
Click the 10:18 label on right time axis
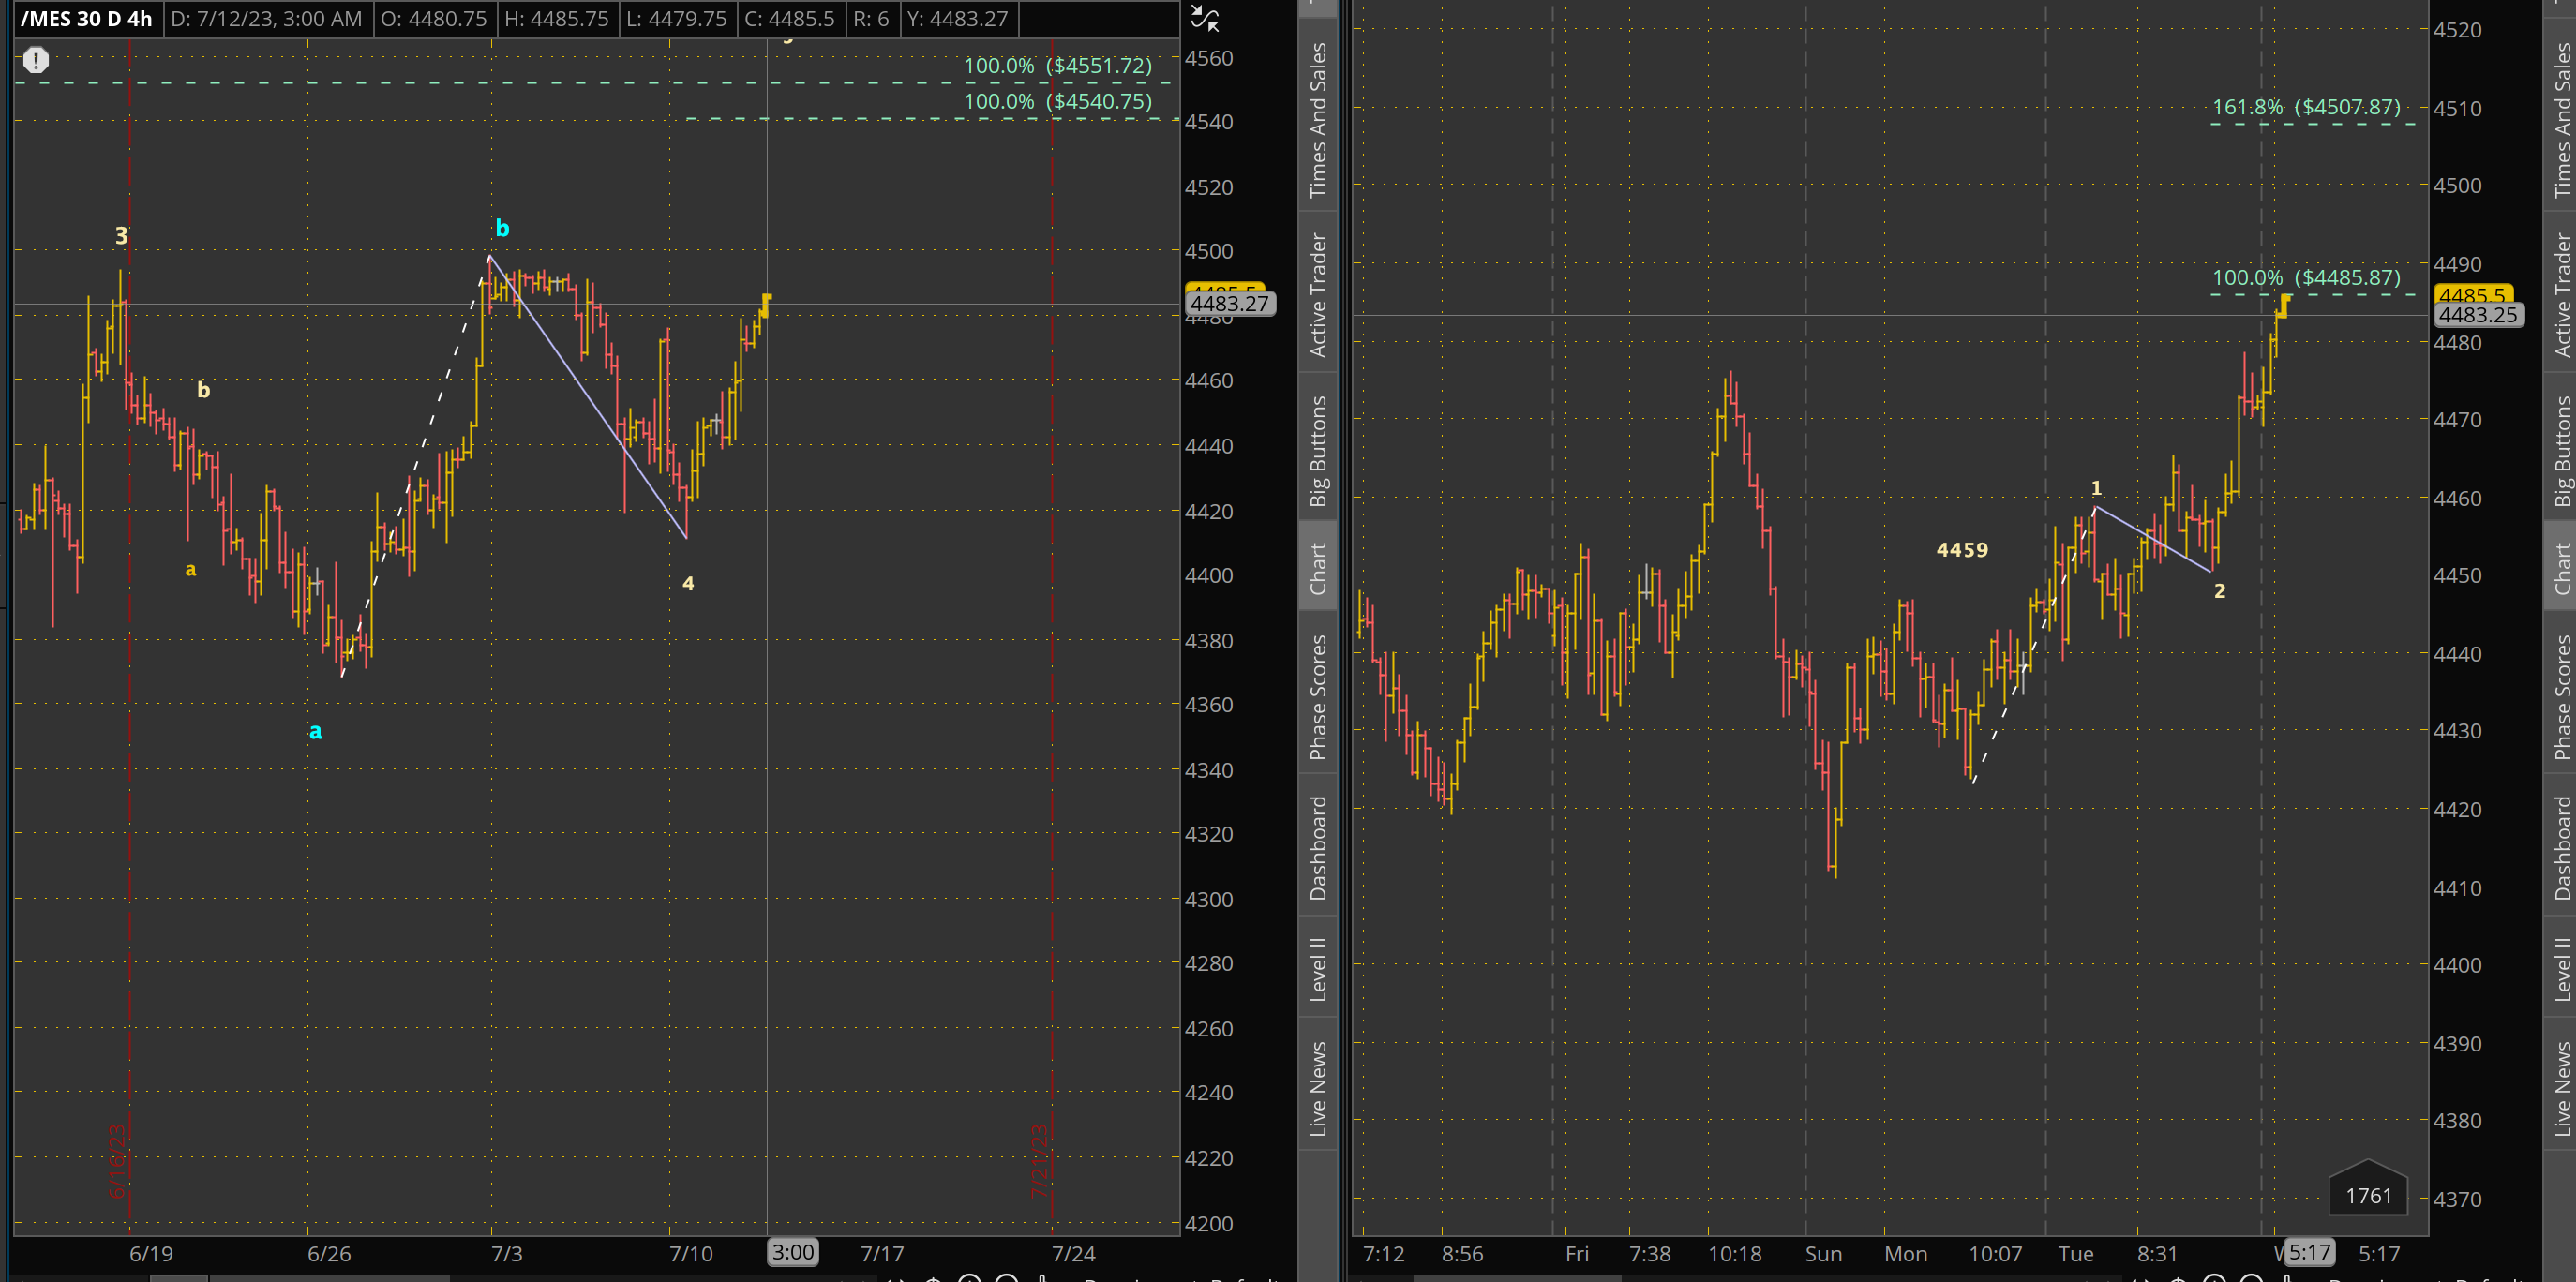[x=1734, y=1253]
